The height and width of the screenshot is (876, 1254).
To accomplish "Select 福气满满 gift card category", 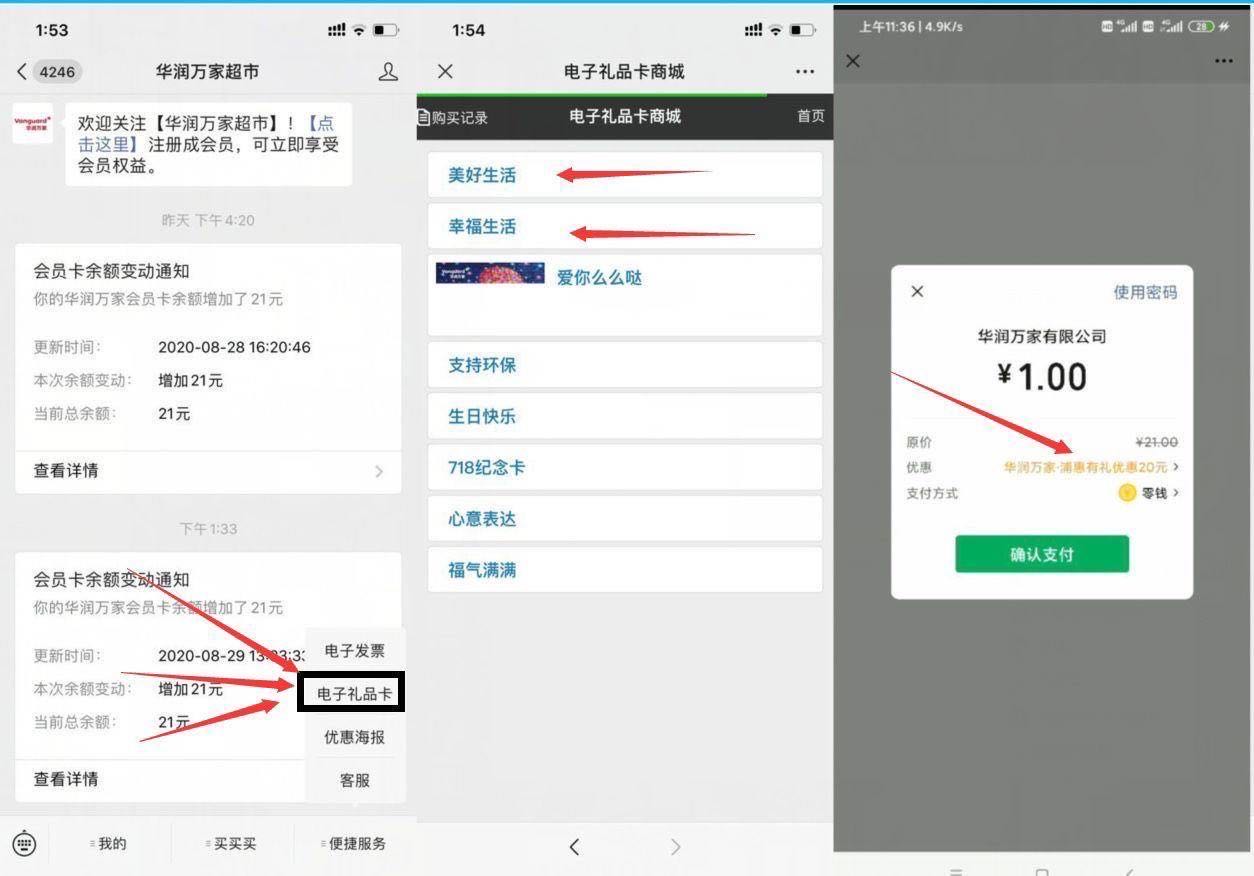I will click(625, 570).
